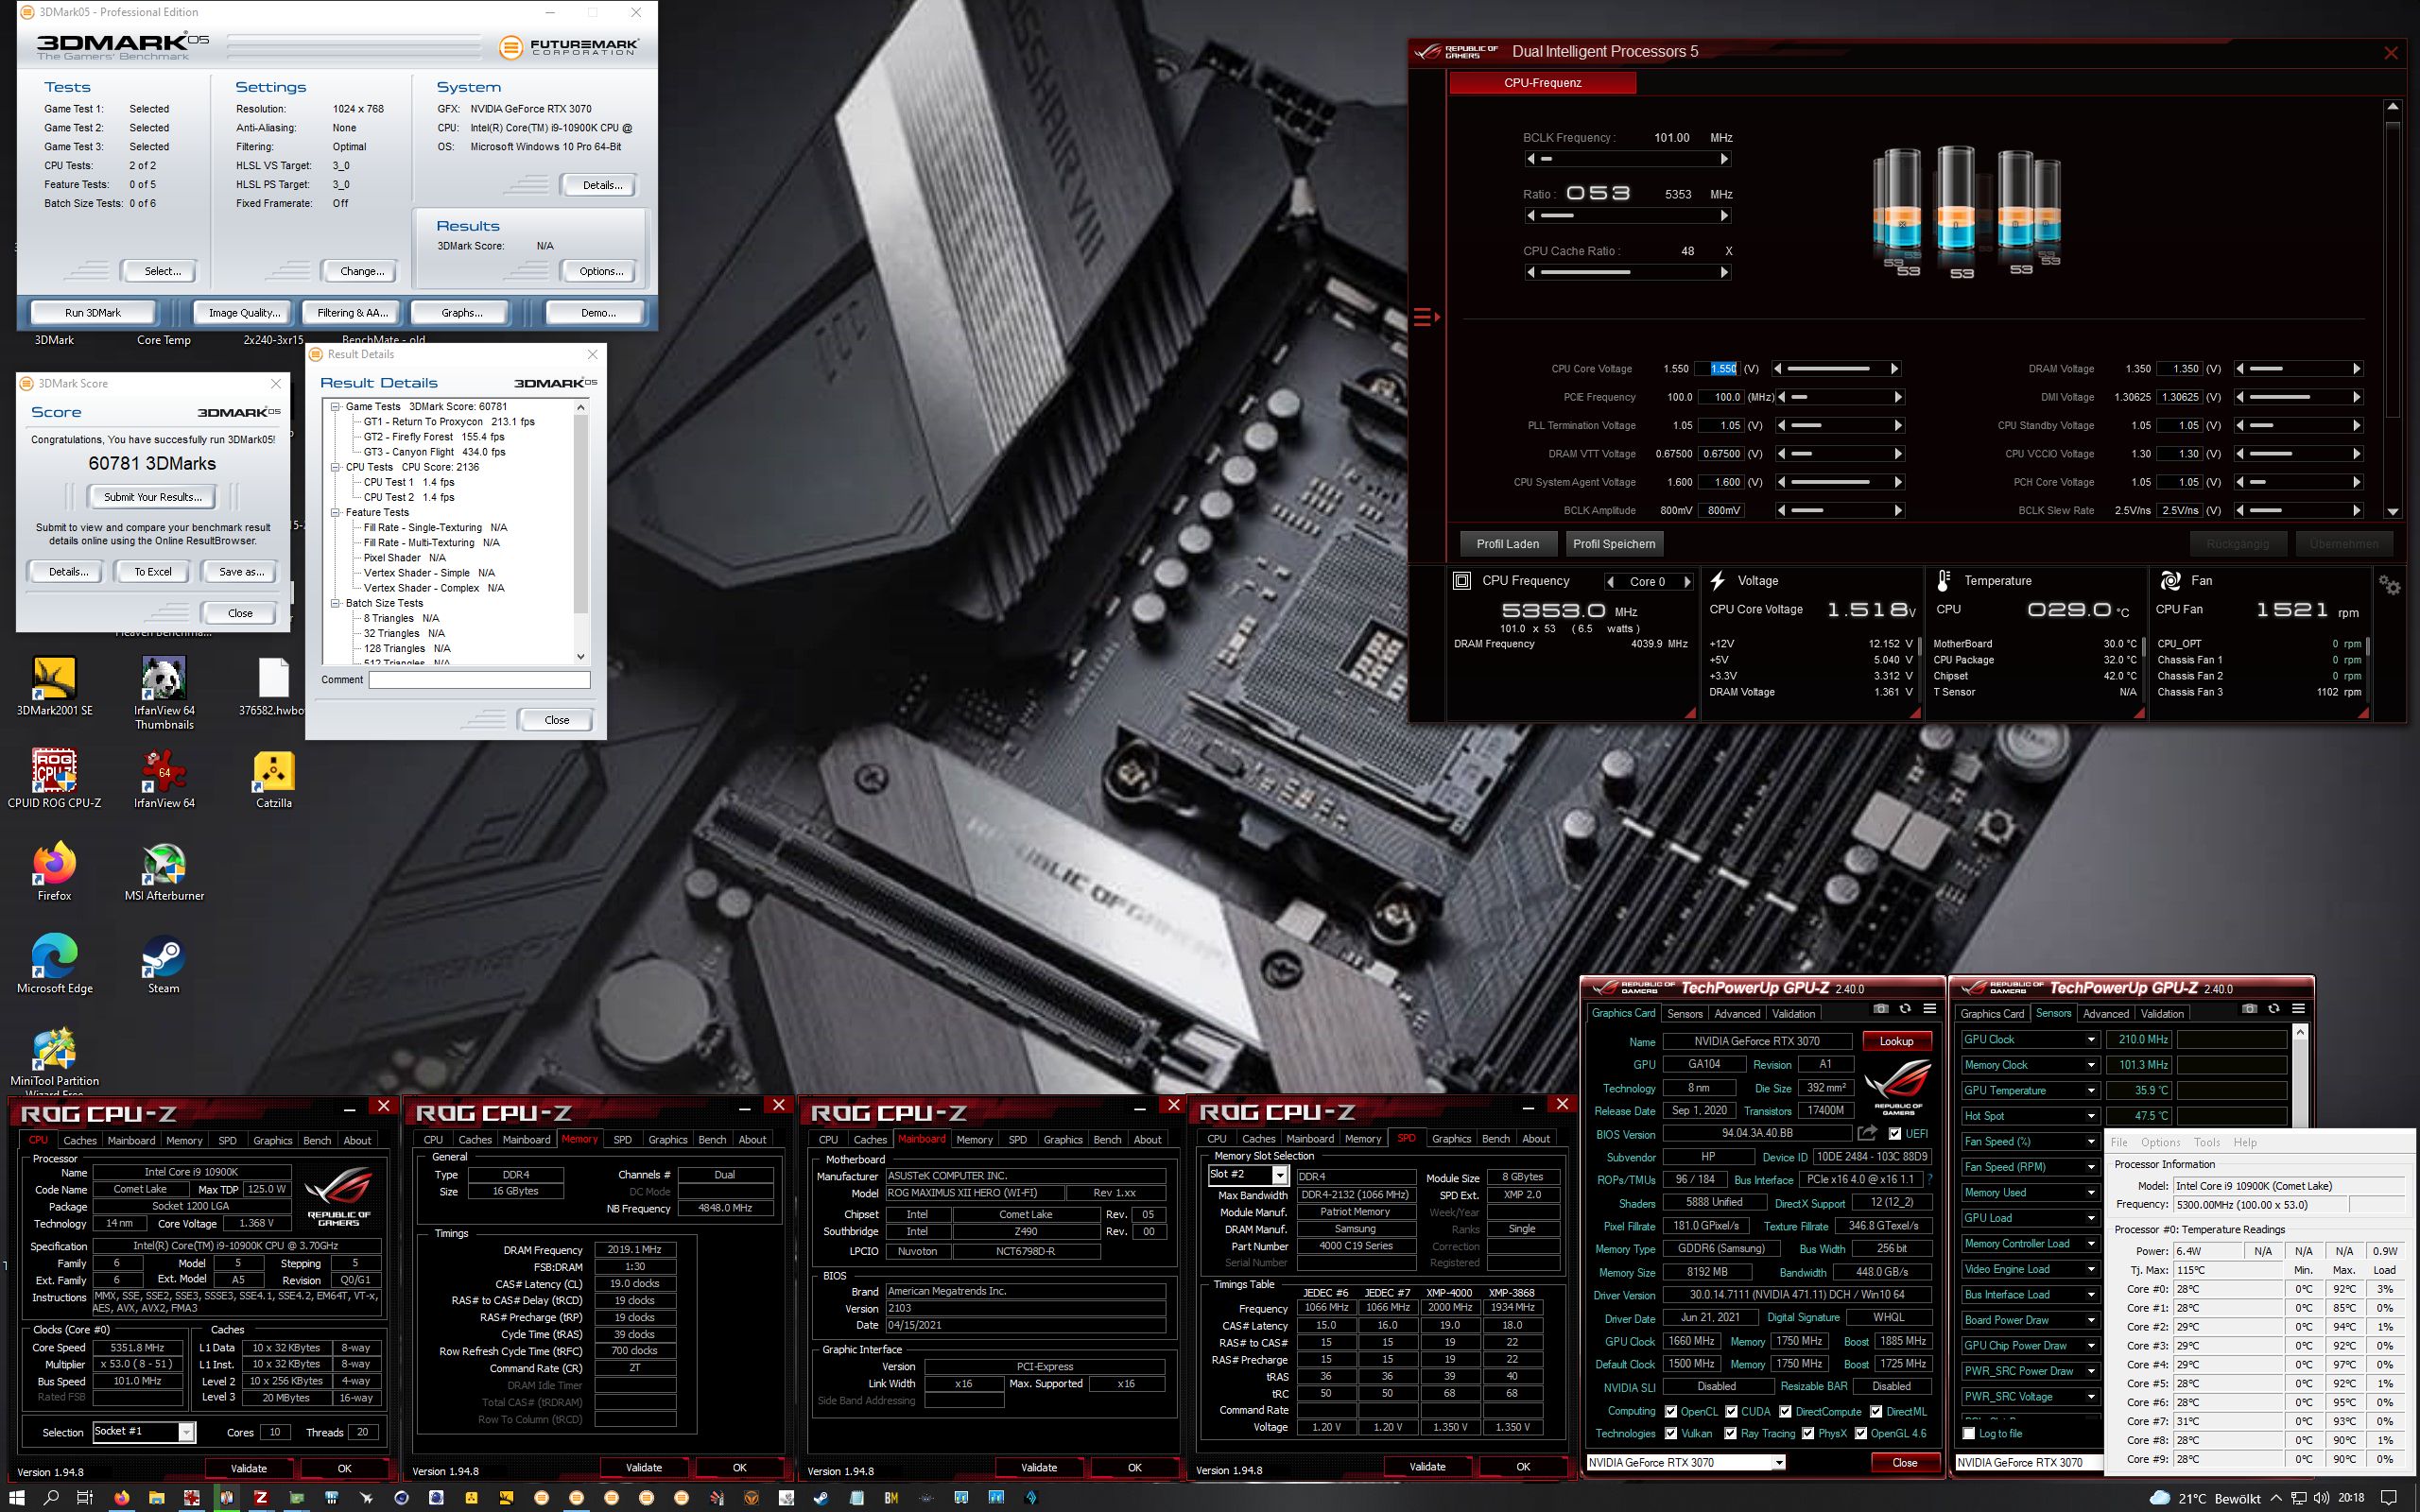Enable Log to file in GPU-Z Sensors
2420x1512 pixels.
tap(1969, 1434)
